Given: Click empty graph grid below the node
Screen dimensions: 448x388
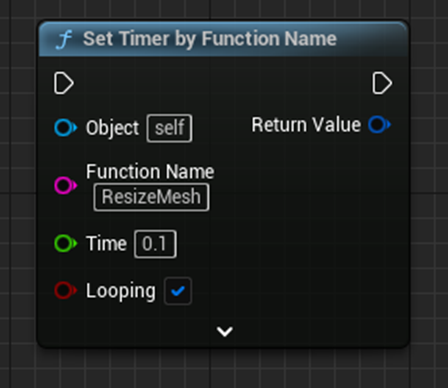Looking at the screenshot, I should pos(224,368).
